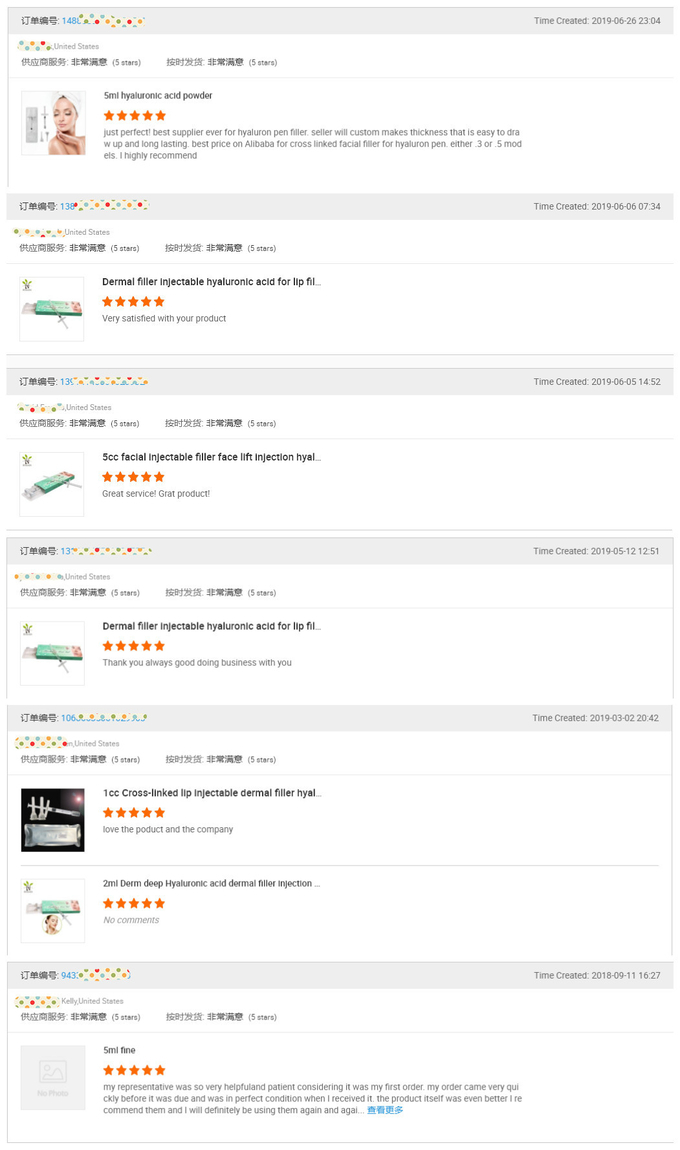Expand the review with 查看更多 link
The width and height of the screenshot is (680, 1150).
coord(385,1110)
